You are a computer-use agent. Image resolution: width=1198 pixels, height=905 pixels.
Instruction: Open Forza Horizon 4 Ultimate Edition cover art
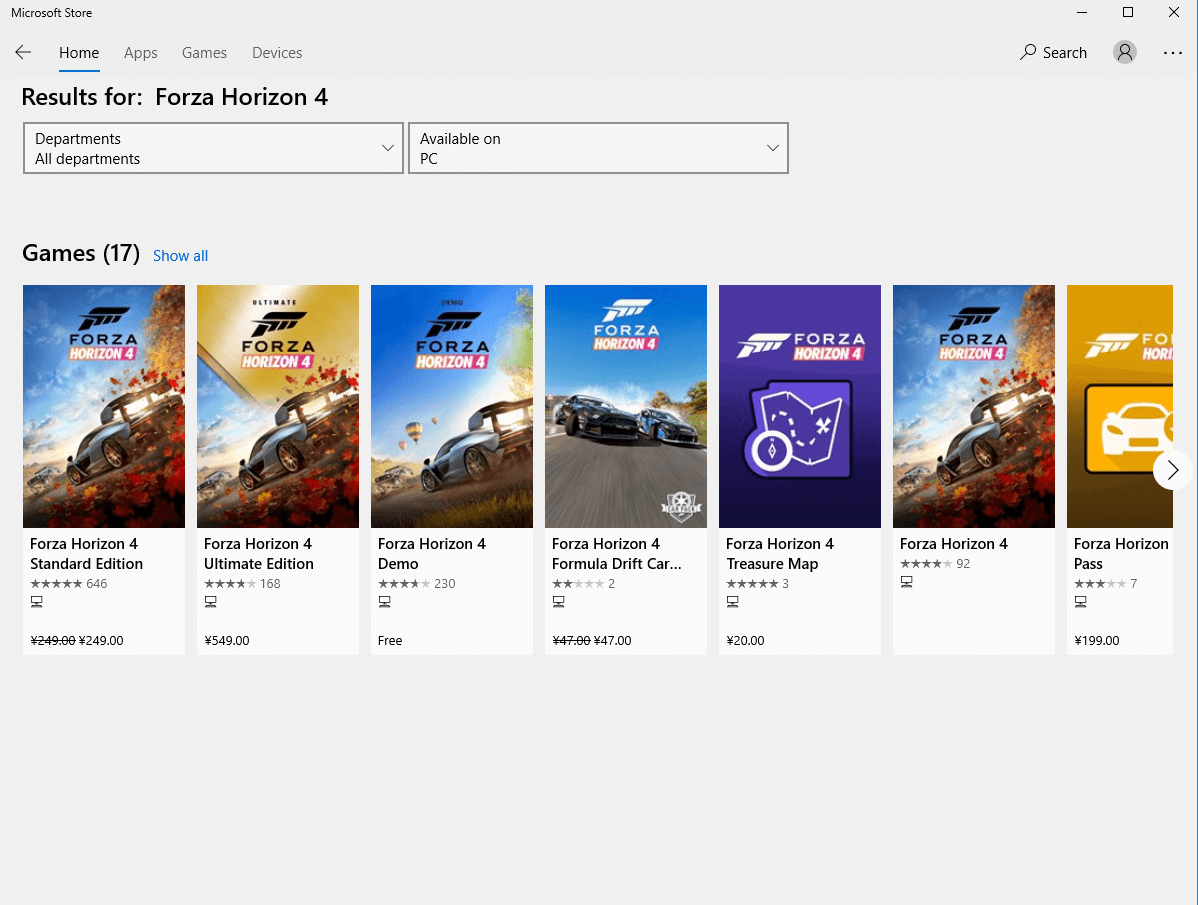pyautogui.click(x=278, y=406)
